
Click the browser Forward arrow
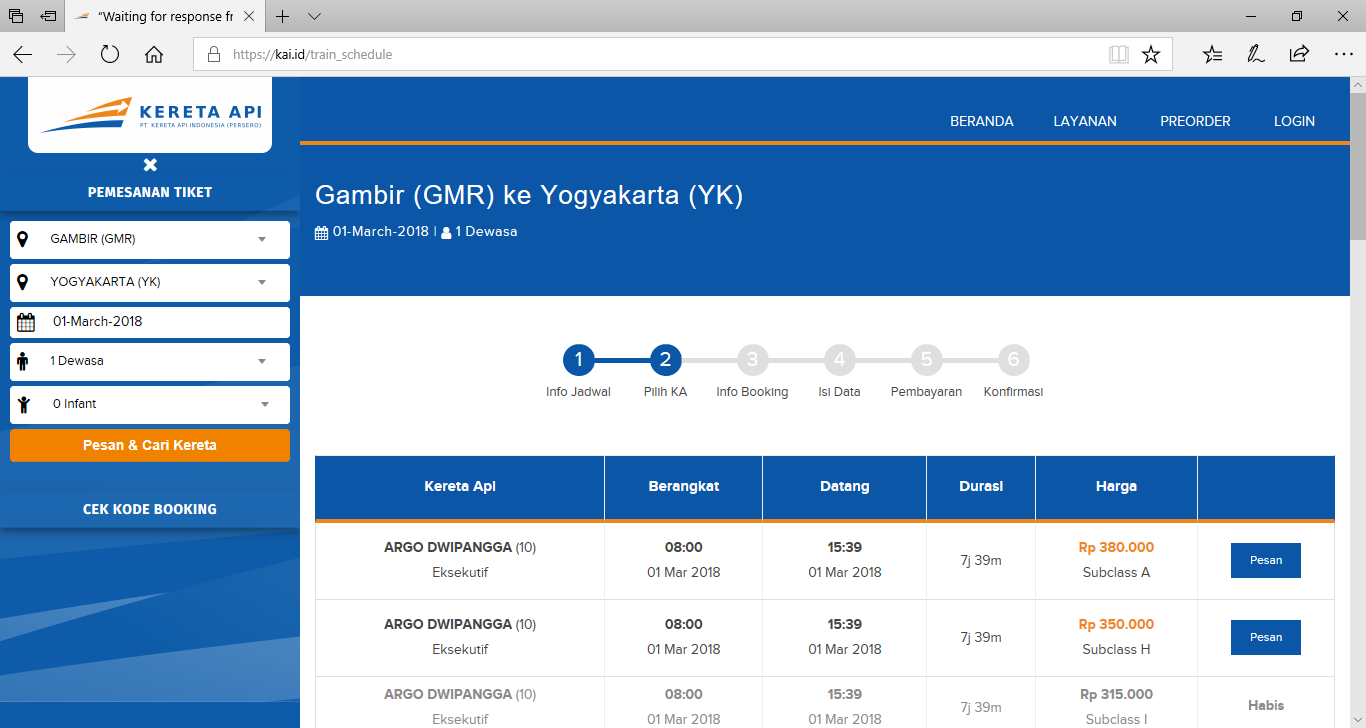[x=67, y=55]
